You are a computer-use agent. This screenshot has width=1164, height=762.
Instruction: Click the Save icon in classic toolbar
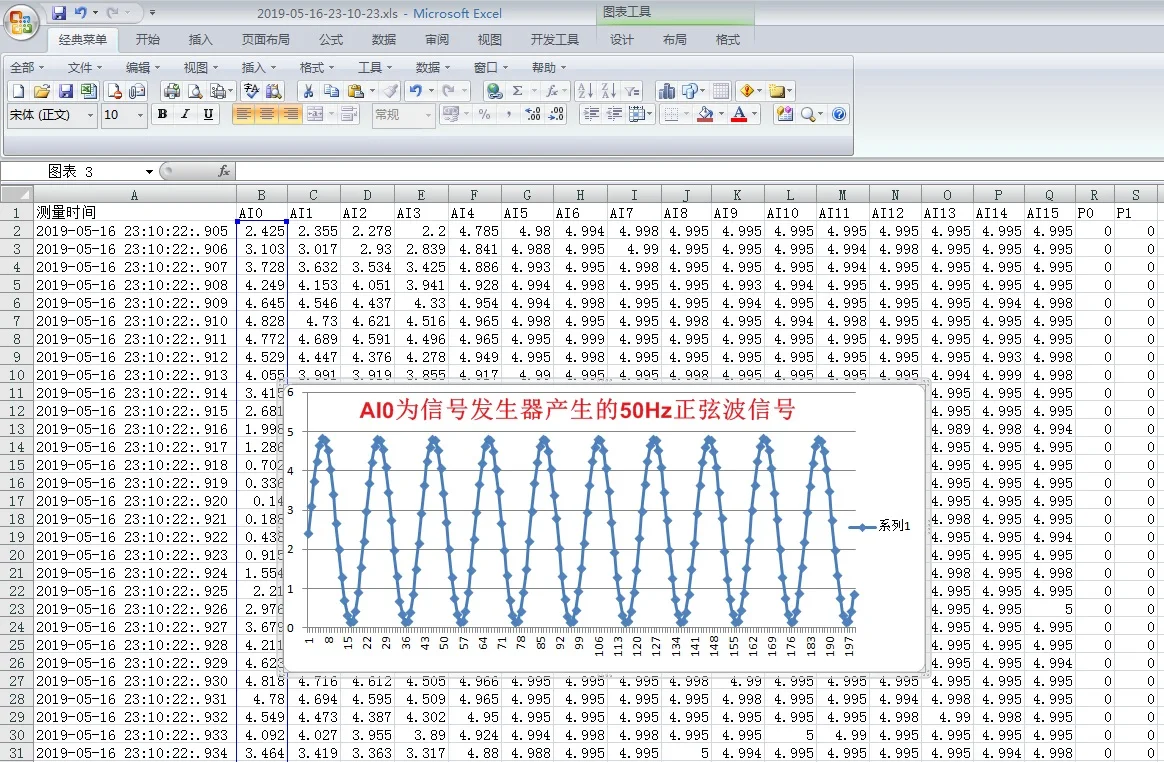coord(65,91)
